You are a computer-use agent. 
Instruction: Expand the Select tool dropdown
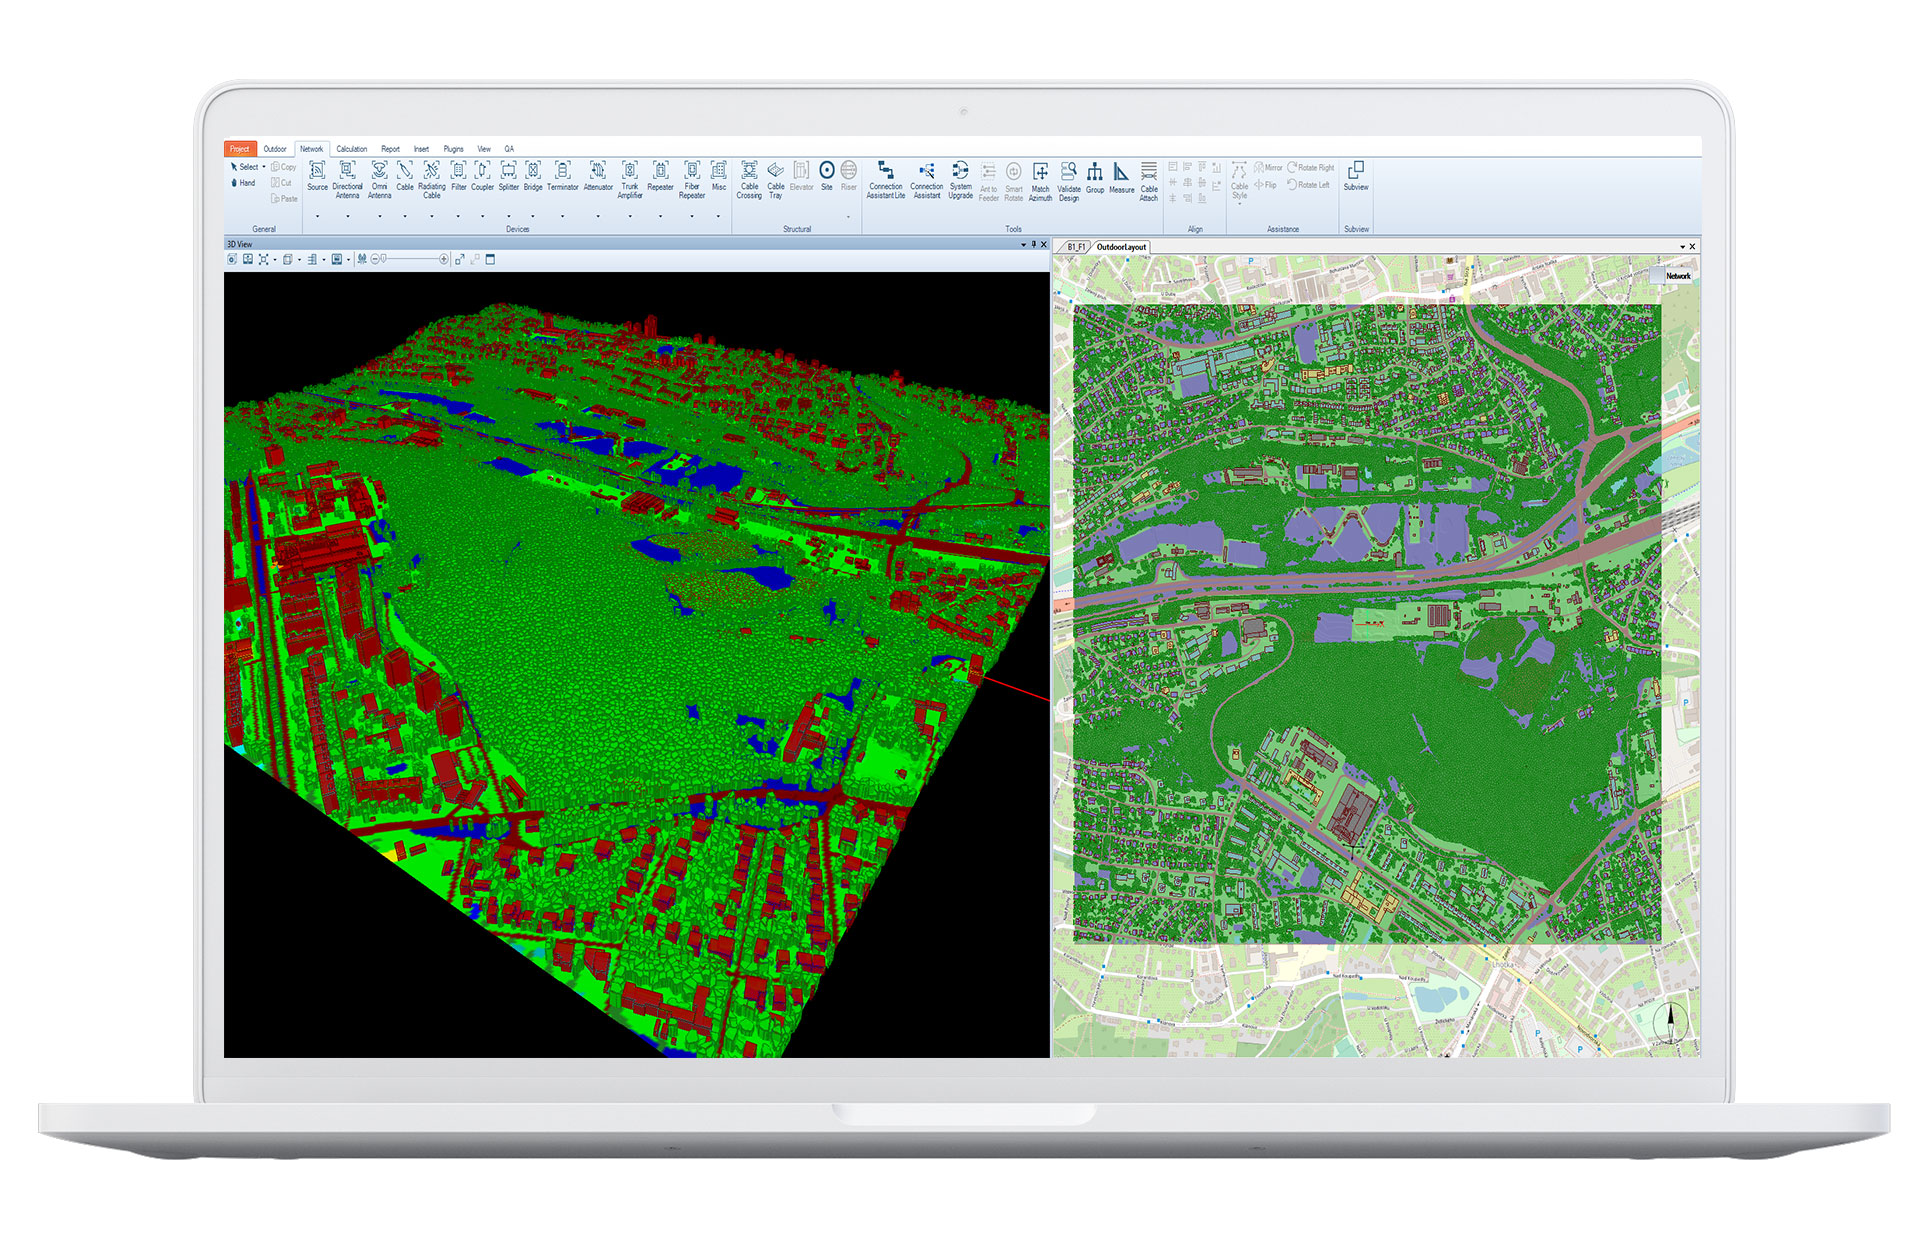[x=264, y=167]
